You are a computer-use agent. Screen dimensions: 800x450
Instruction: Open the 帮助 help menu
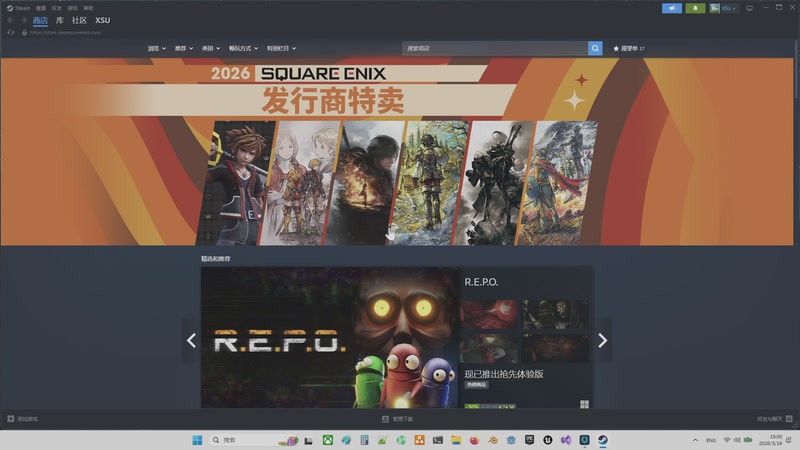pyautogui.click(x=88, y=8)
